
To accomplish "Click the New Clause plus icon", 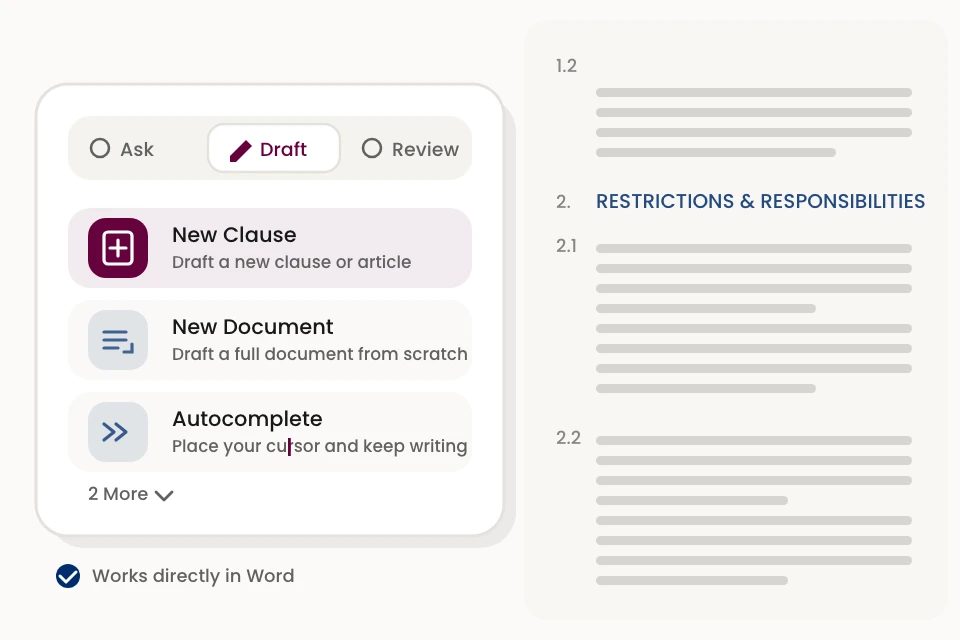I will pos(118,248).
